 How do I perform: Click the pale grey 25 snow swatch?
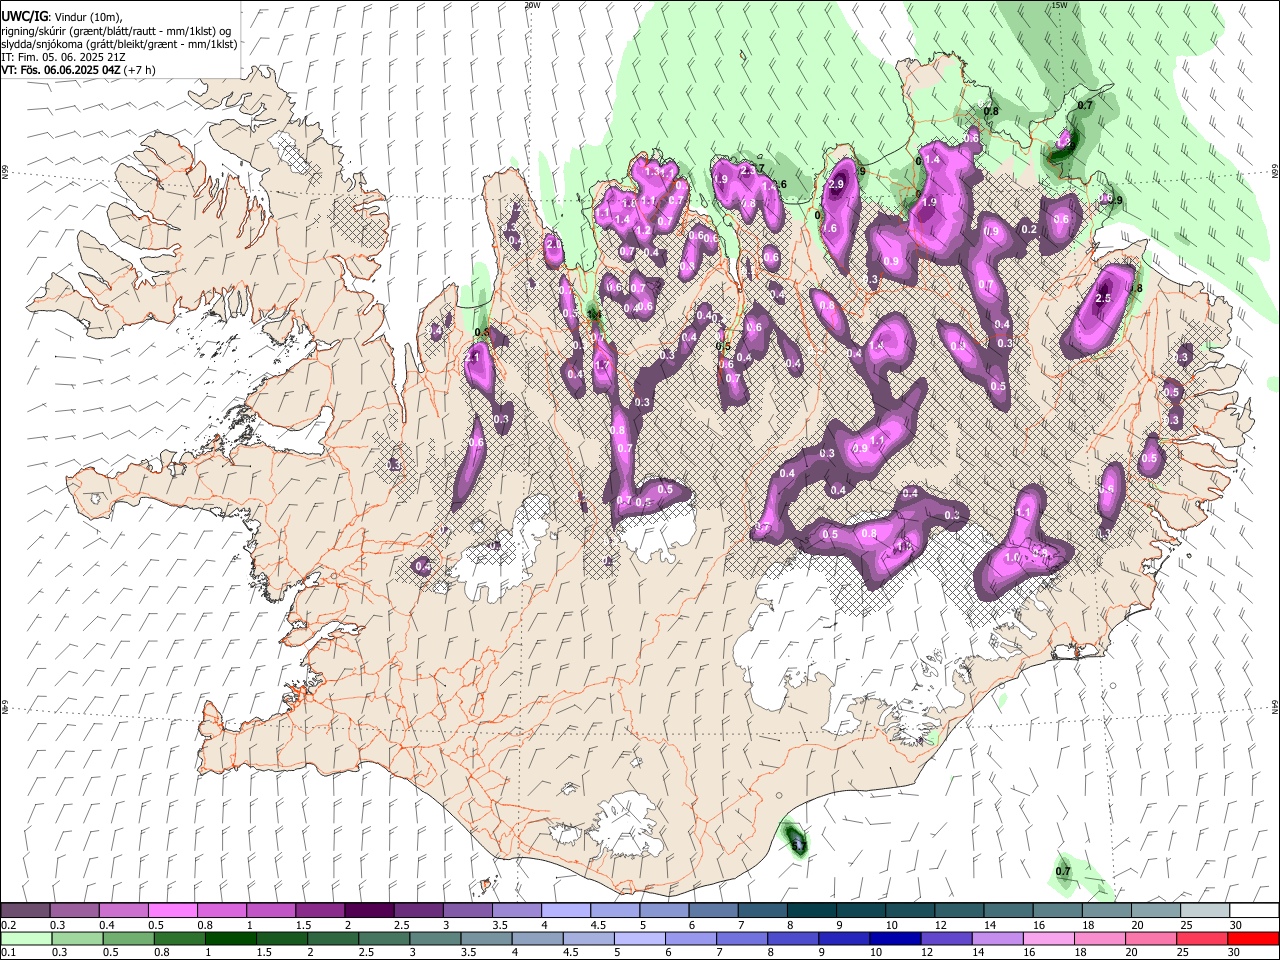tap(1205, 911)
